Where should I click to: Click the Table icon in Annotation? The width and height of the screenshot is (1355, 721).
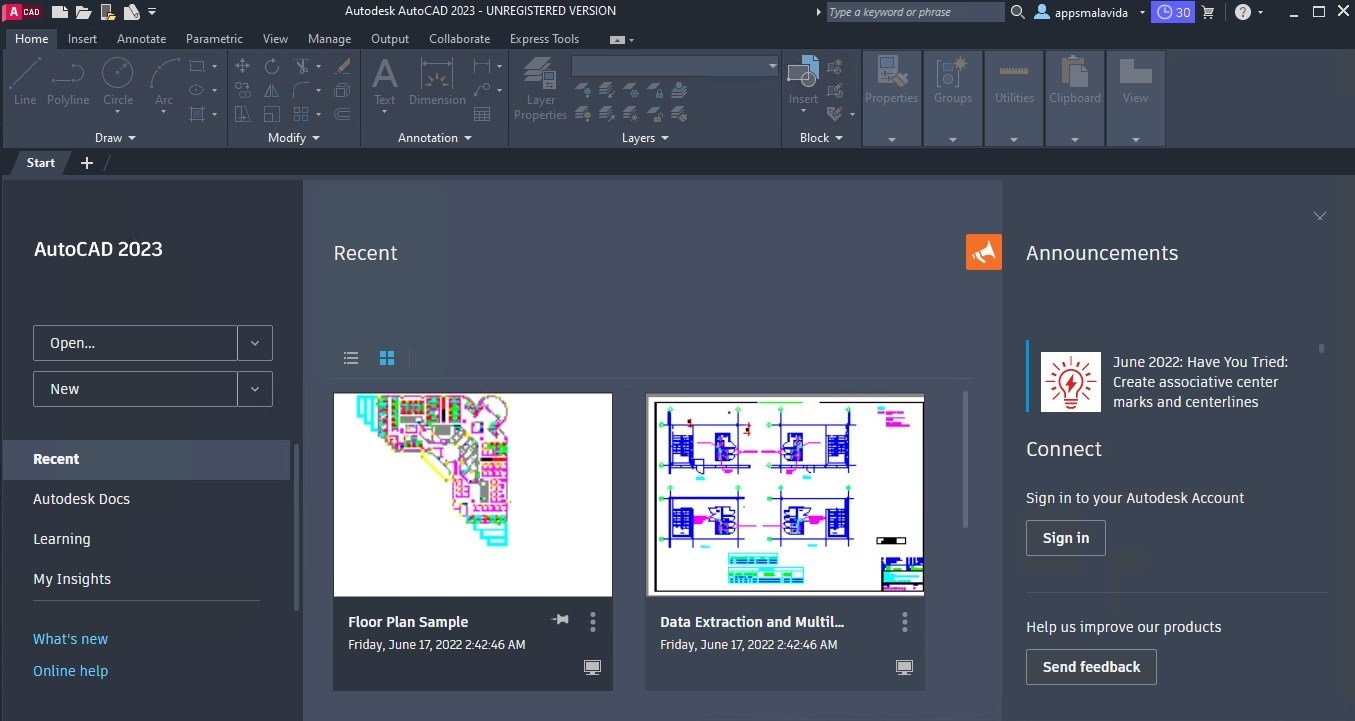pyautogui.click(x=482, y=114)
